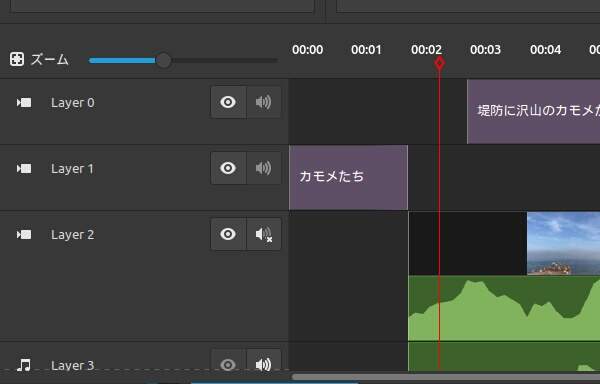Select the sky video clip thumbnail on Layer 2
Screen dimensions: 600x384
click(x=563, y=243)
